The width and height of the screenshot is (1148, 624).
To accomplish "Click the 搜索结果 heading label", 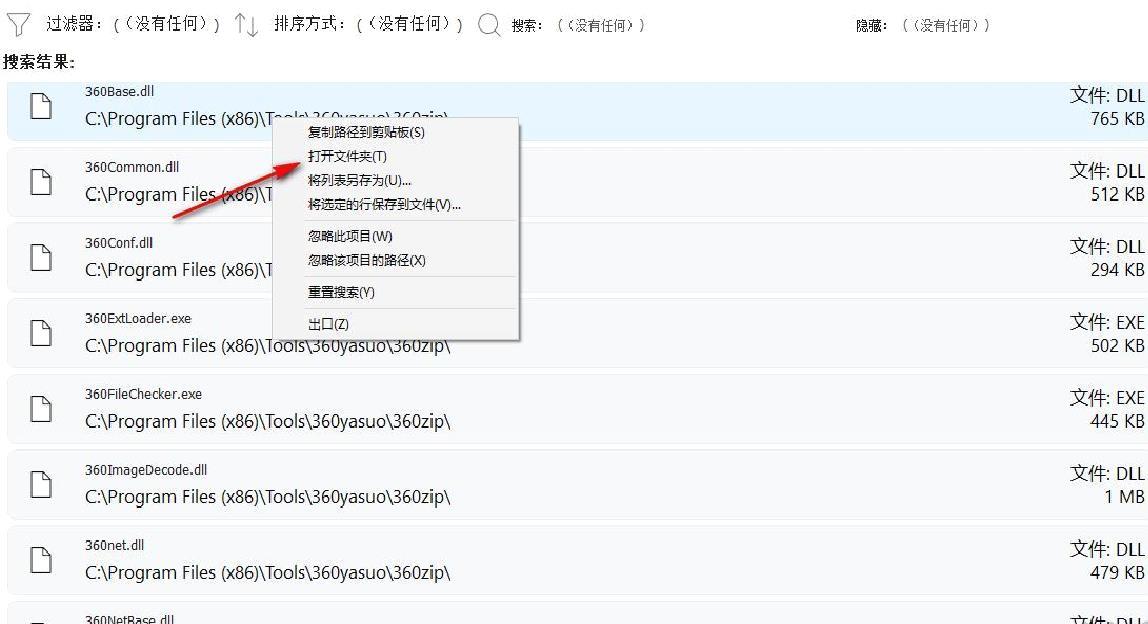I will tap(39, 62).
